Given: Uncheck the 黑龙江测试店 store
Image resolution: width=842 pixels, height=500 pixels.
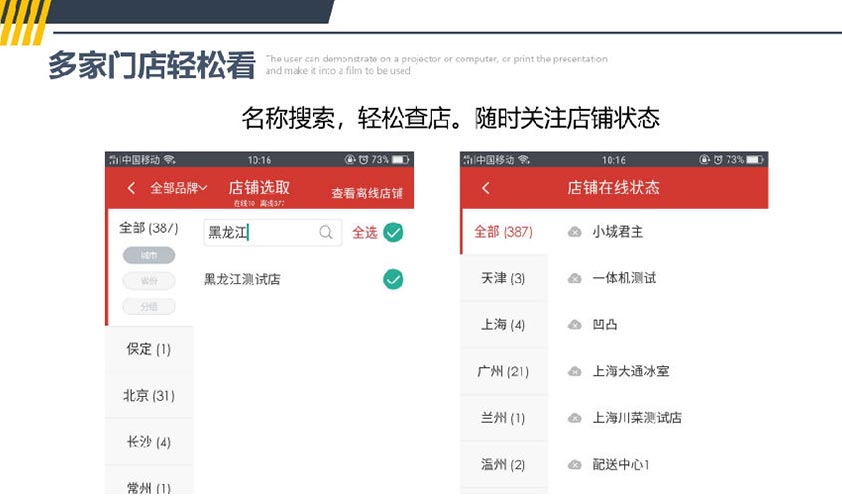Looking at the screenshot, I should point(393,279).
